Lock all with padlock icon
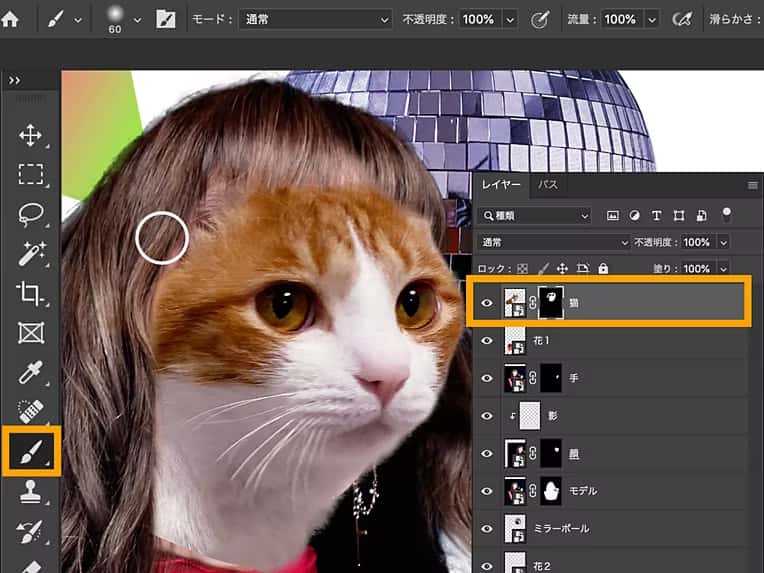The height and width of the screenshot is (573, 764). 603,268
